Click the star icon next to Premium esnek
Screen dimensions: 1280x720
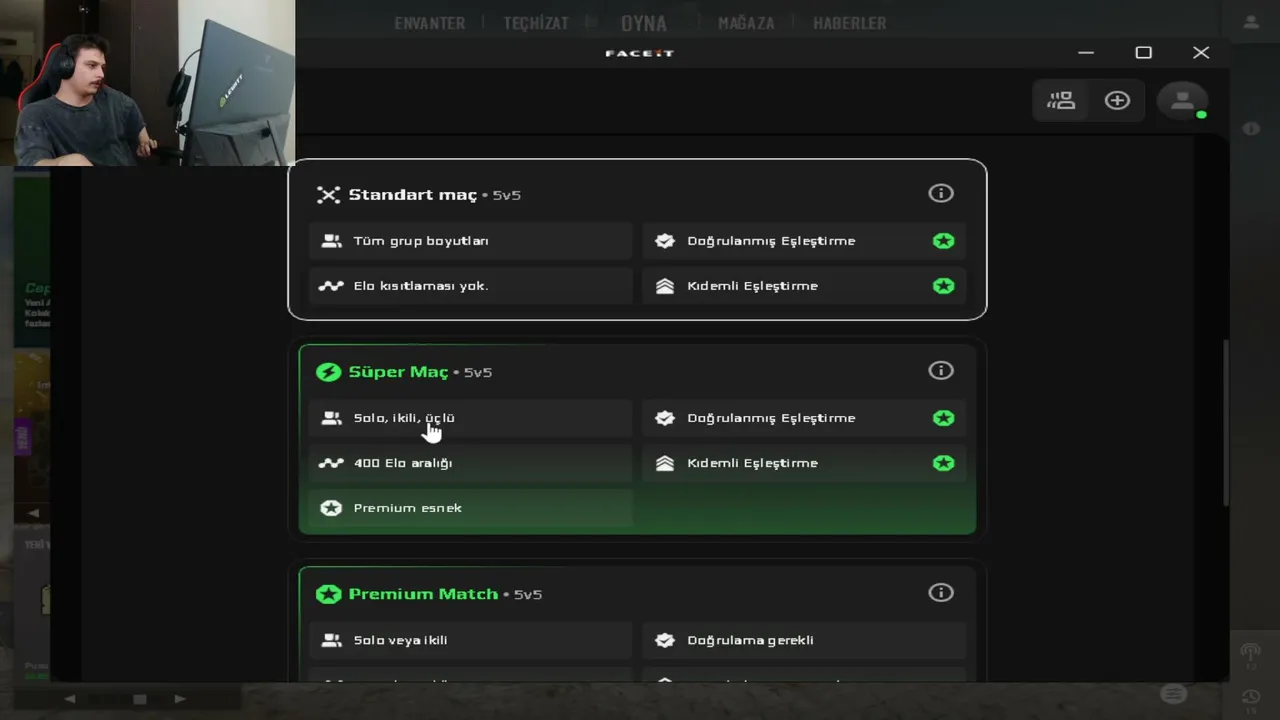(331, 508)
